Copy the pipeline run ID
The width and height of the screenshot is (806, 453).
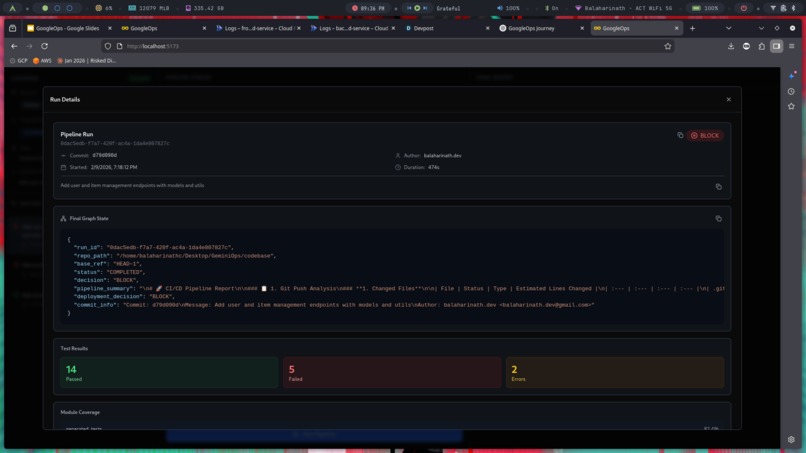click(680, 135)
